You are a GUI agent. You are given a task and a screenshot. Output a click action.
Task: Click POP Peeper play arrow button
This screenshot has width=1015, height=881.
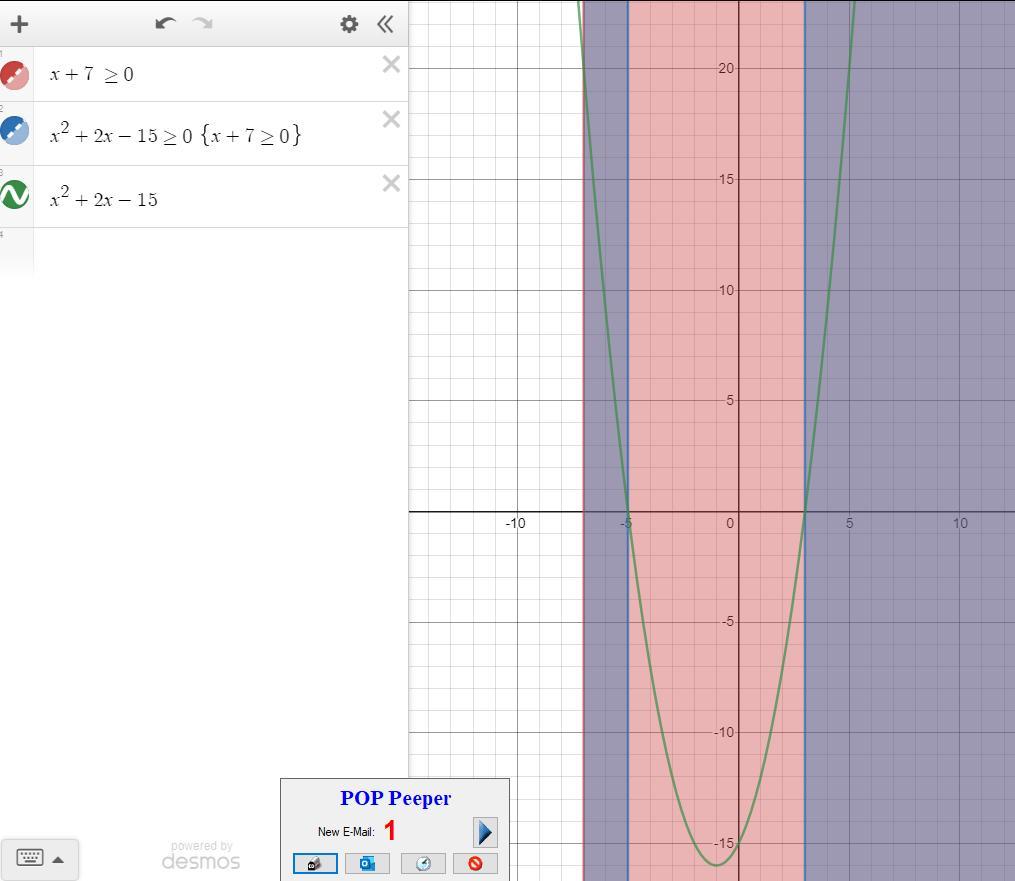pos(485,832)
